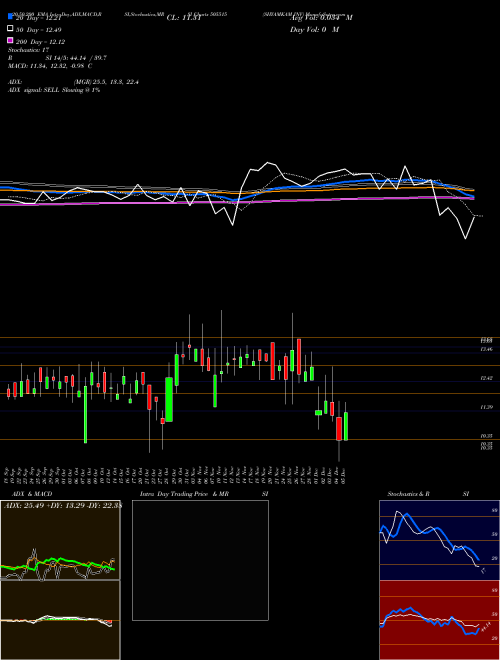The width and height of the screenshot is (500, 660).
Task: Click the 12.42 price axis label
Action: pos(487,378)
